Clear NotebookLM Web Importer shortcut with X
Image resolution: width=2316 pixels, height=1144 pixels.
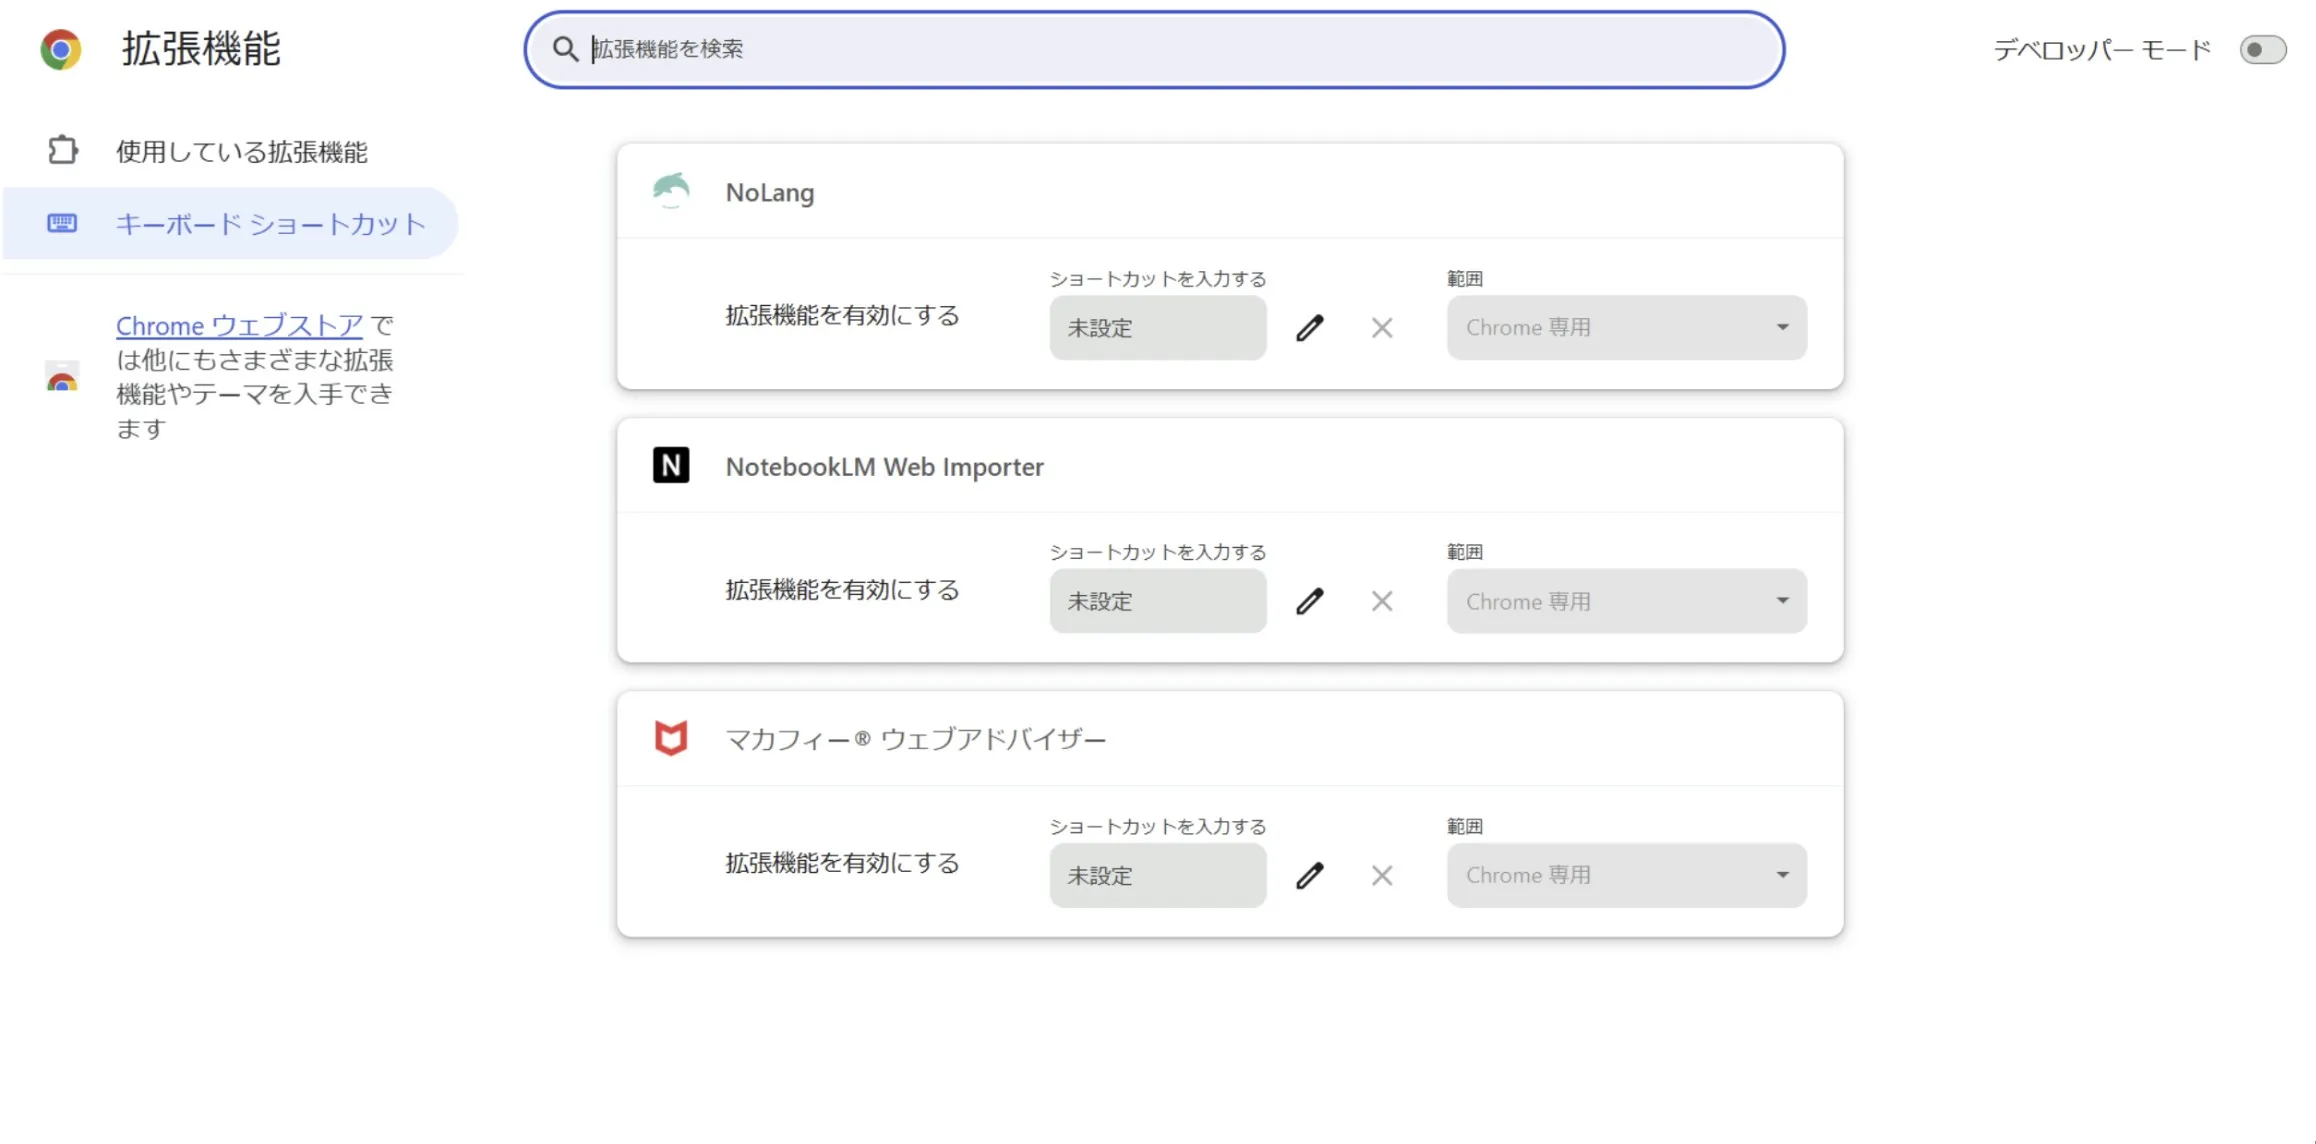[x=1382, y=601]
